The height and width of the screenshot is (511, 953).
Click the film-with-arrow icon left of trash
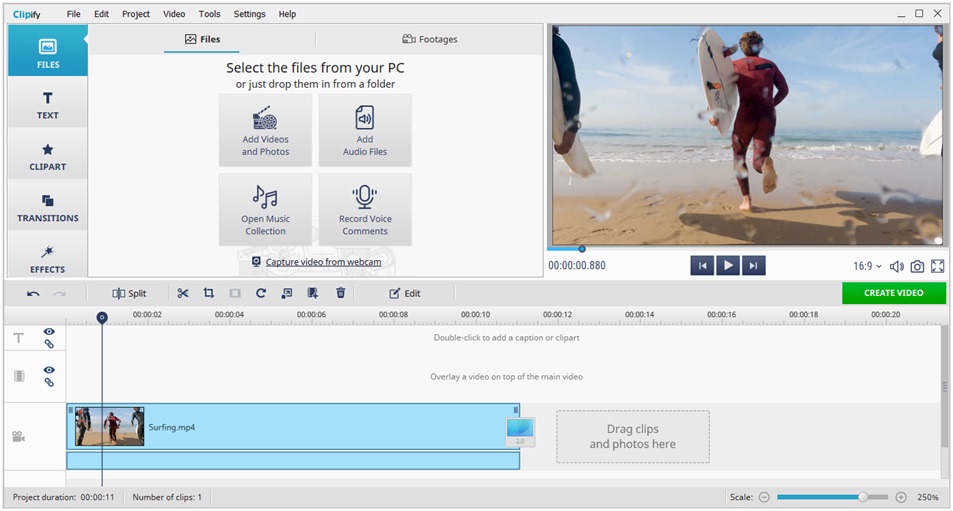pos(313,293)
